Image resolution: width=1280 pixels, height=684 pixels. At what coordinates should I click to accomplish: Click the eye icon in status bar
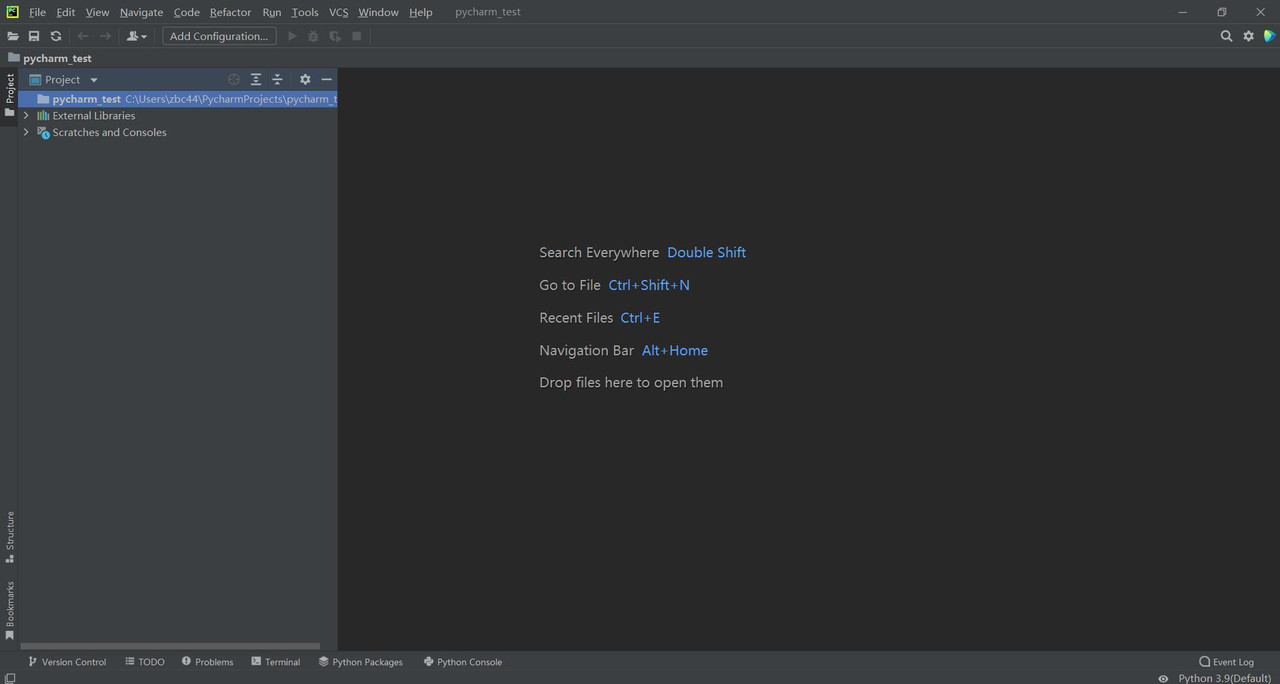(x=1163, y=678)
